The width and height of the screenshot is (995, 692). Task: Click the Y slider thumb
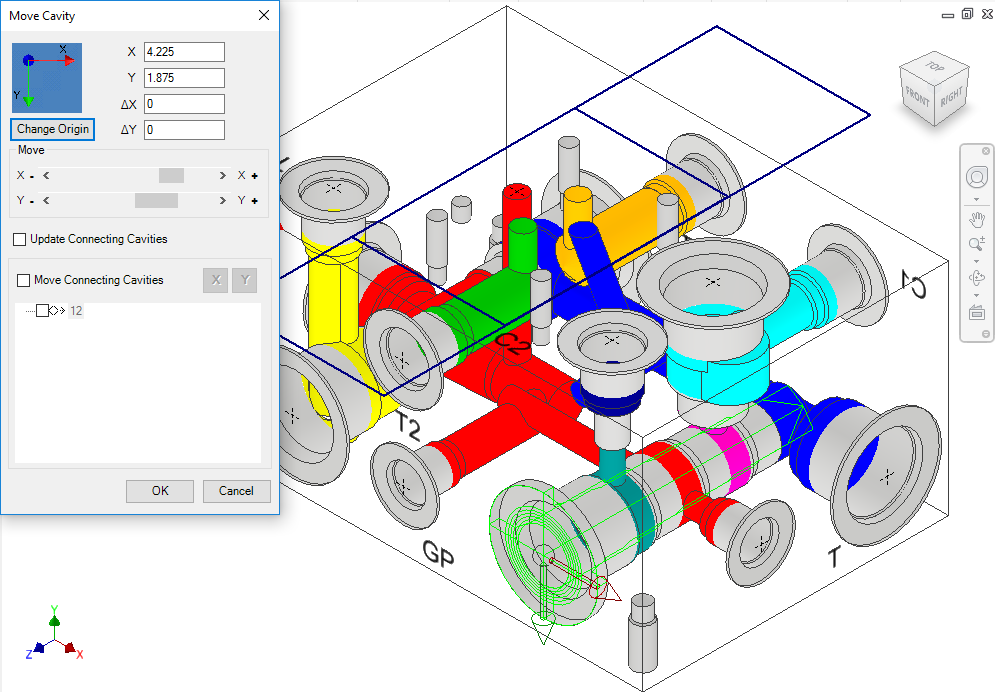click(156, 200)
